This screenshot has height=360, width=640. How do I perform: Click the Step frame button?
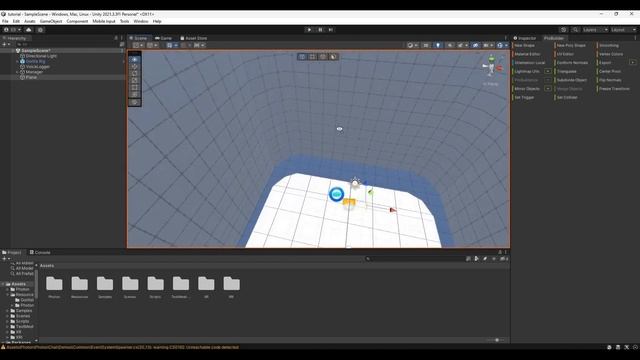(x=331, y=30)
